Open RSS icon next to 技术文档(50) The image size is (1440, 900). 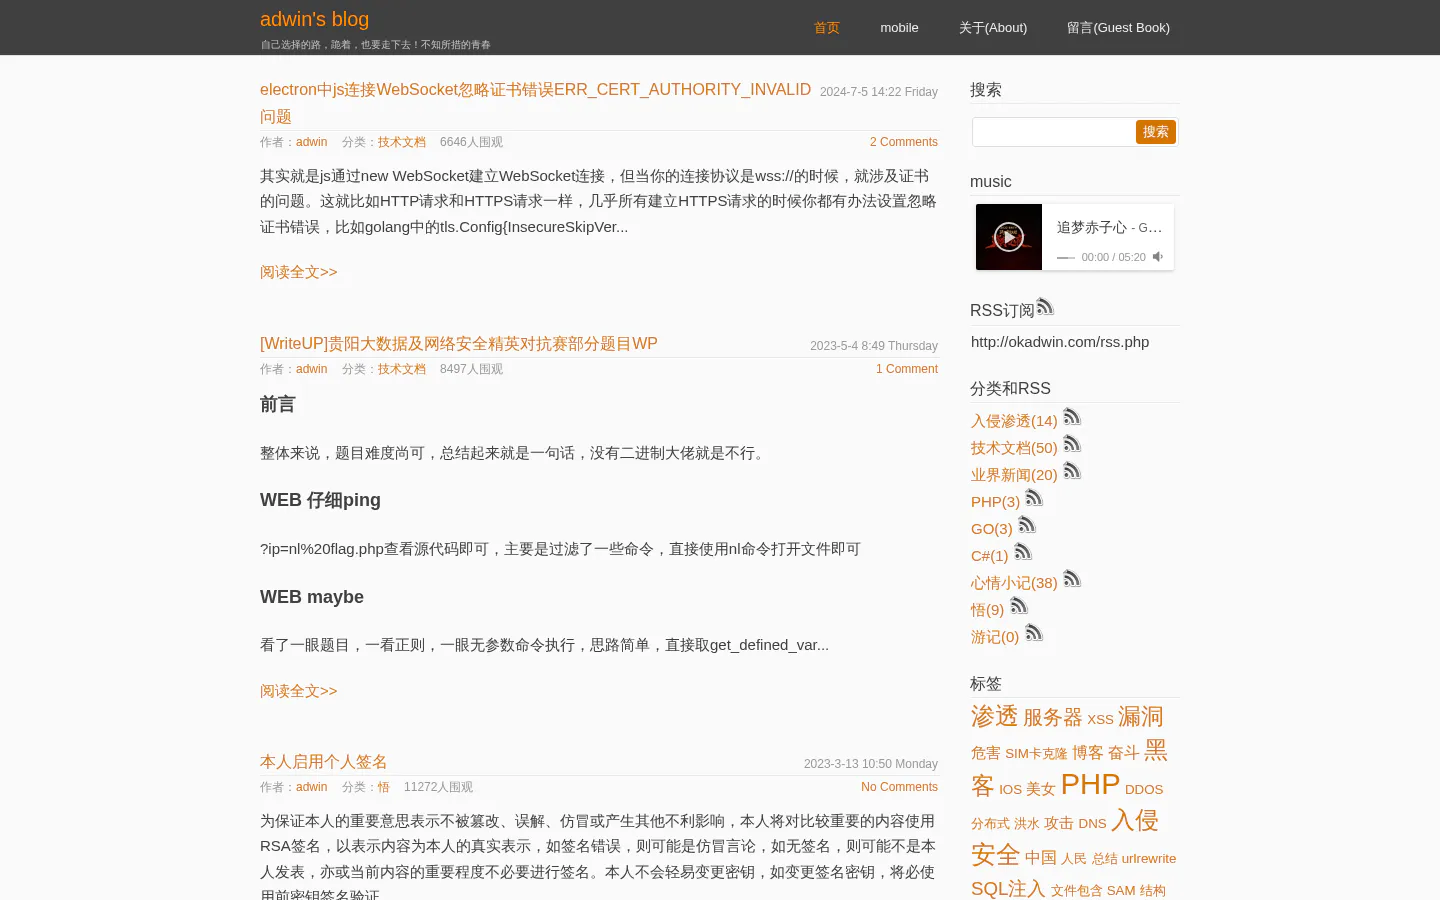[1072, 443]
